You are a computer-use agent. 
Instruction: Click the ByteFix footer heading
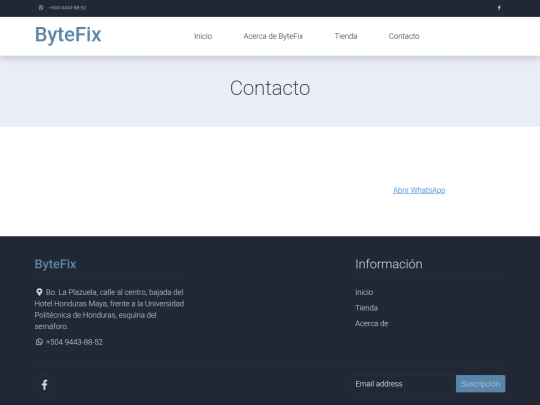55,264
